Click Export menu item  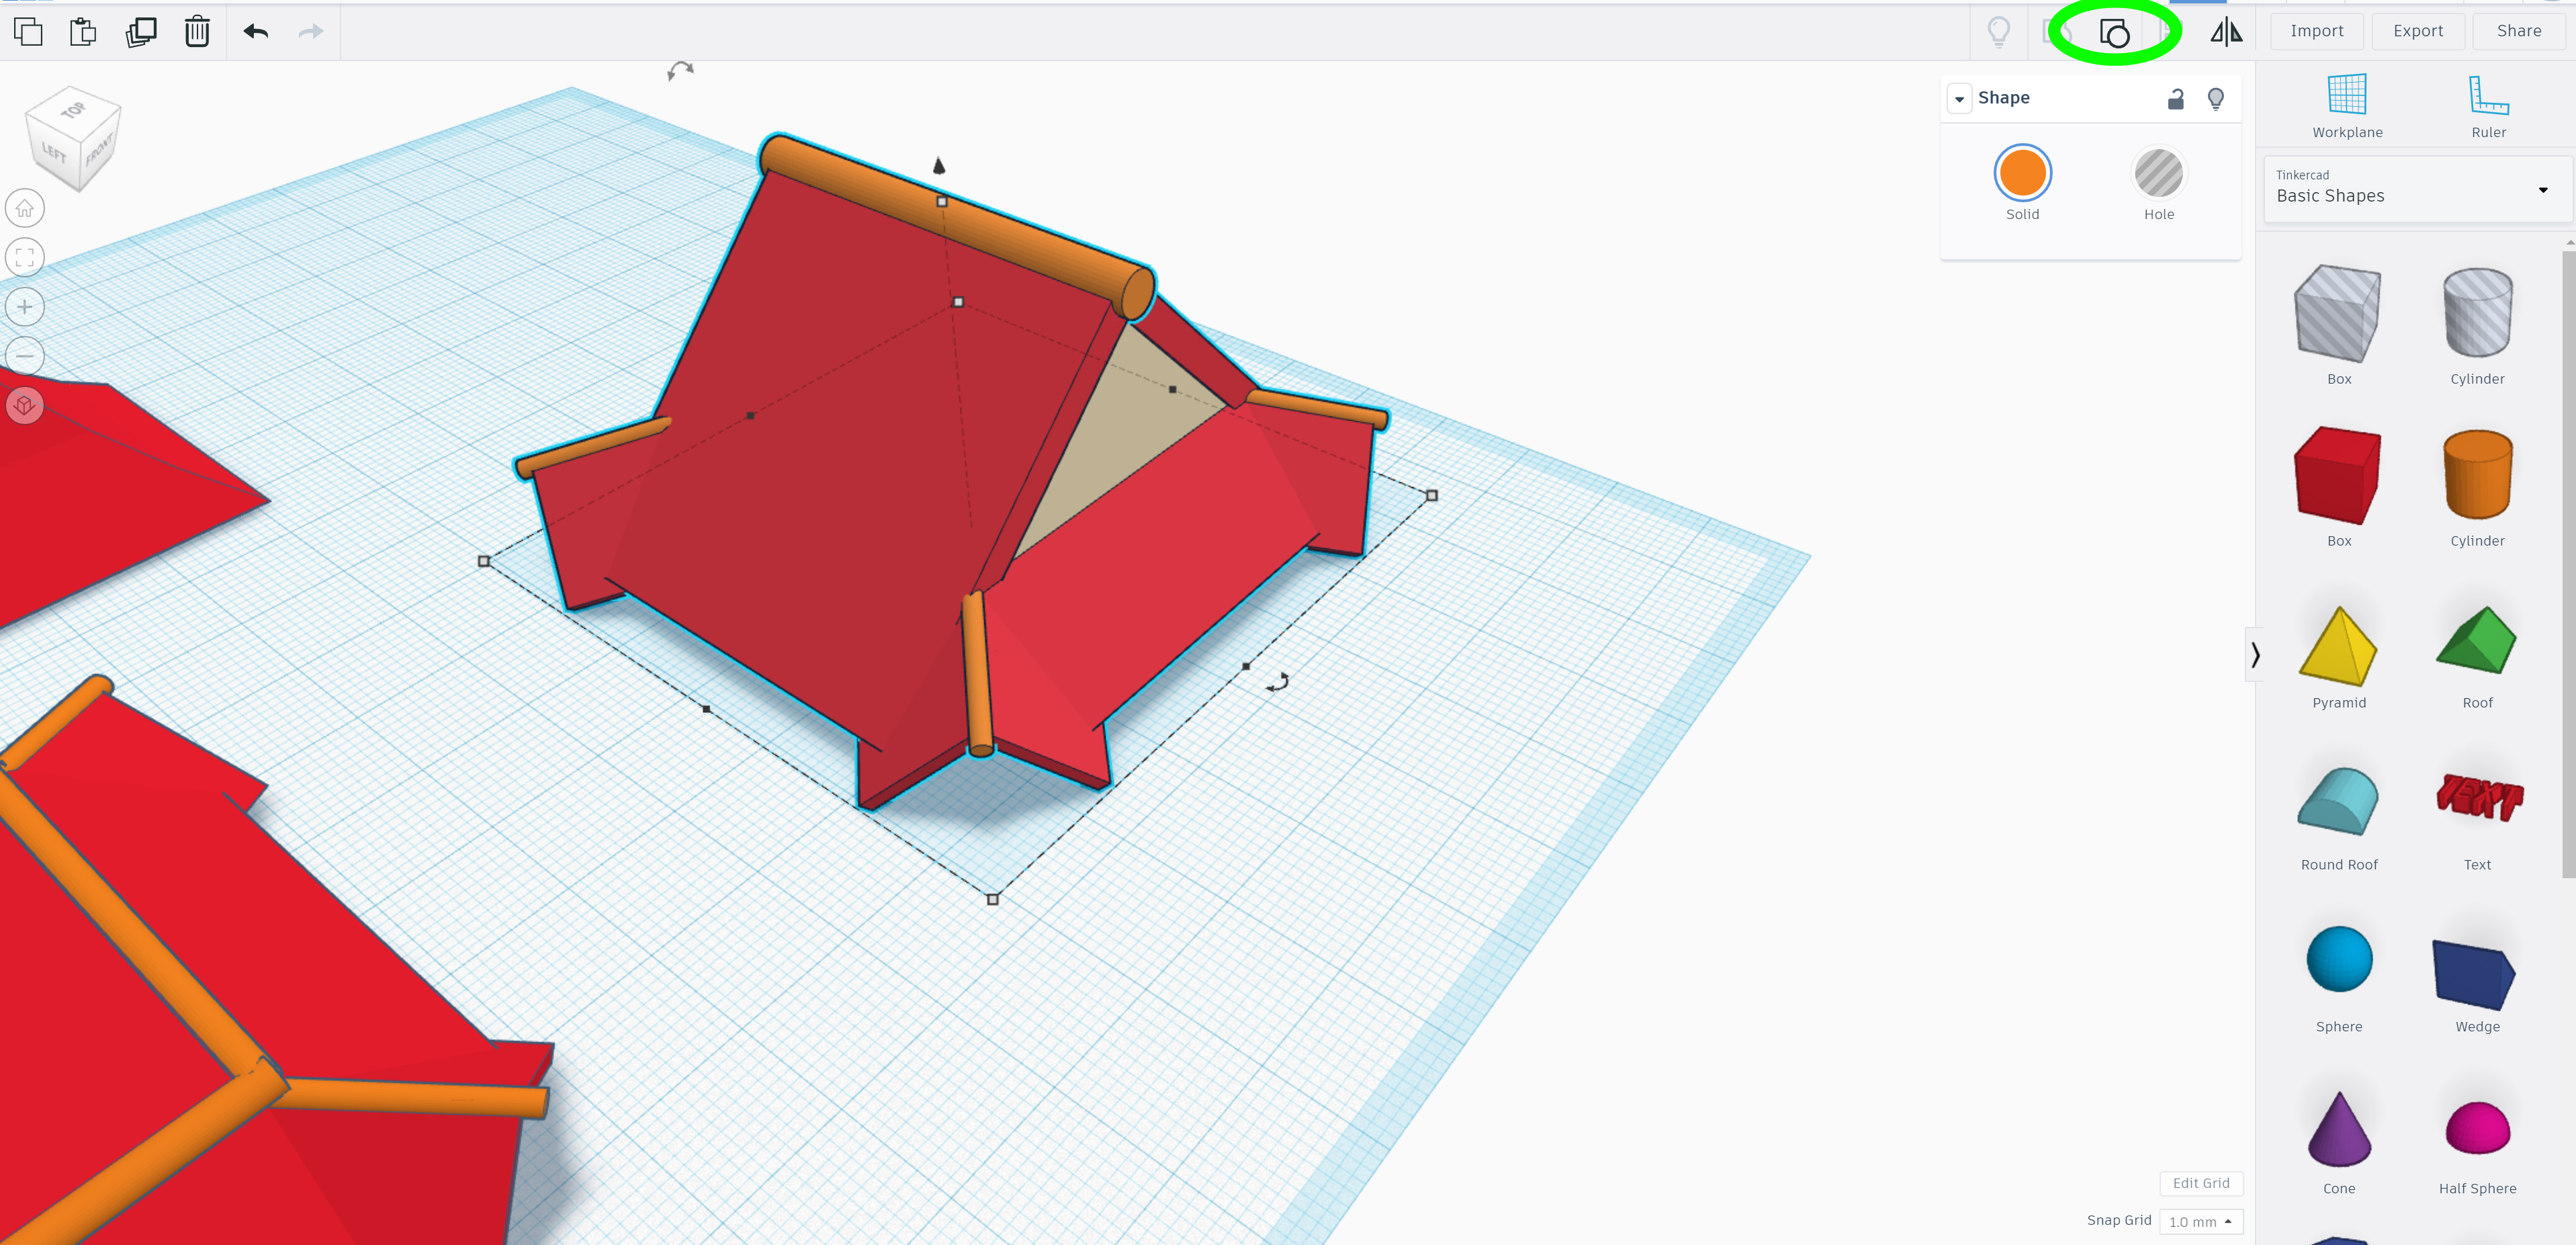click(2417, 28)
